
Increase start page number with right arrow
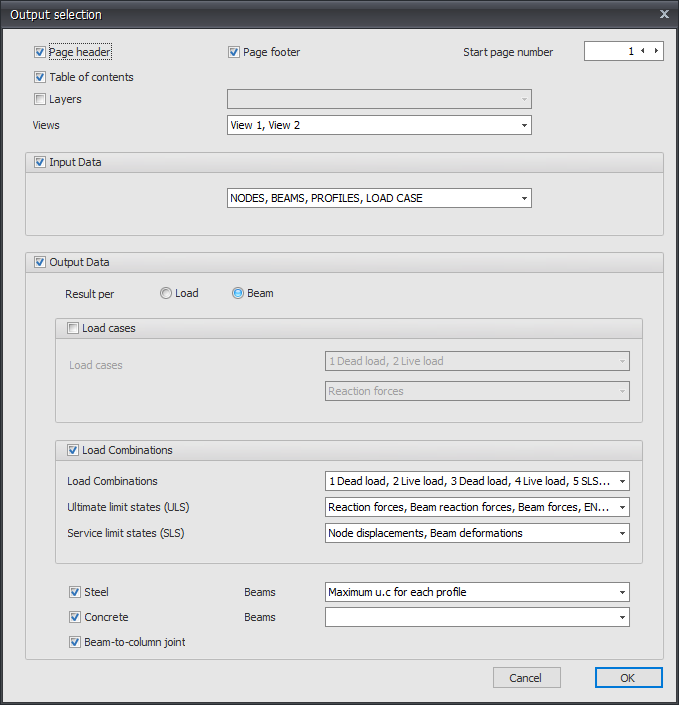[x=657, y=51]
